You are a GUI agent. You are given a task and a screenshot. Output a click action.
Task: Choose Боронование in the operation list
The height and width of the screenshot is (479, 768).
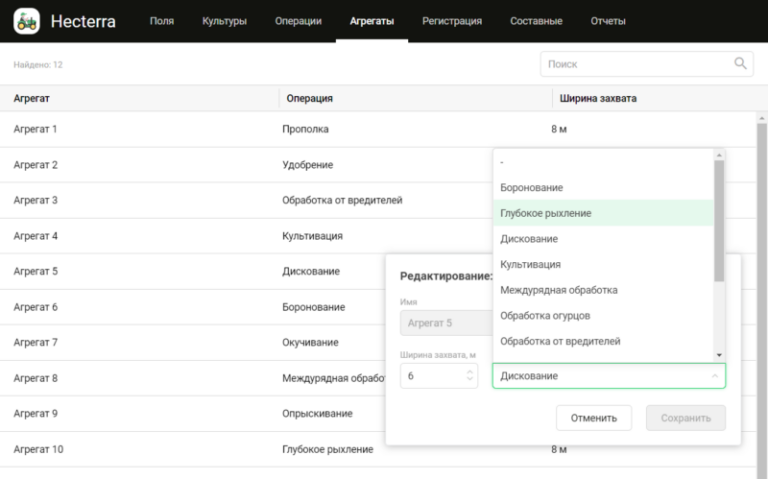(x=531, y=187)
